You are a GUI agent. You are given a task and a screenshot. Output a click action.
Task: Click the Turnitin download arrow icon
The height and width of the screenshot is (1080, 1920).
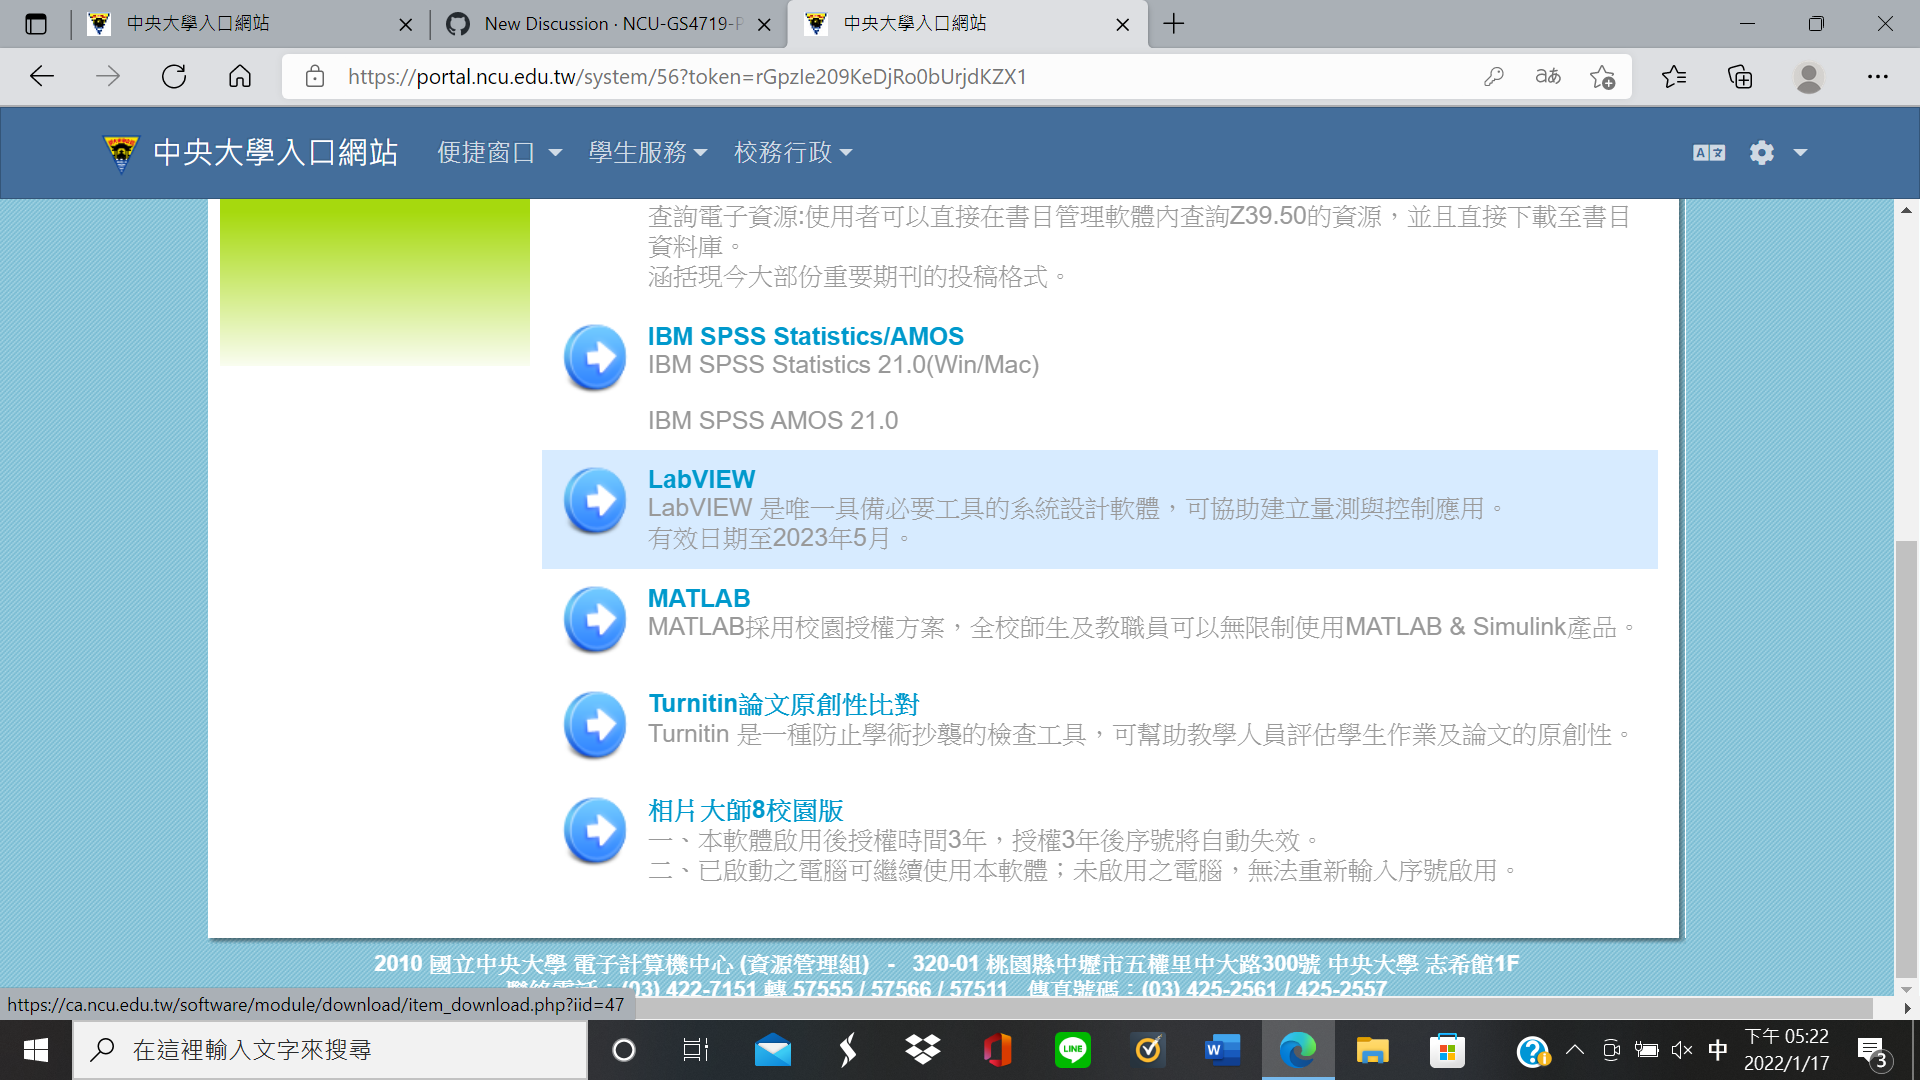pyautogui.click(x=595, y=725)
